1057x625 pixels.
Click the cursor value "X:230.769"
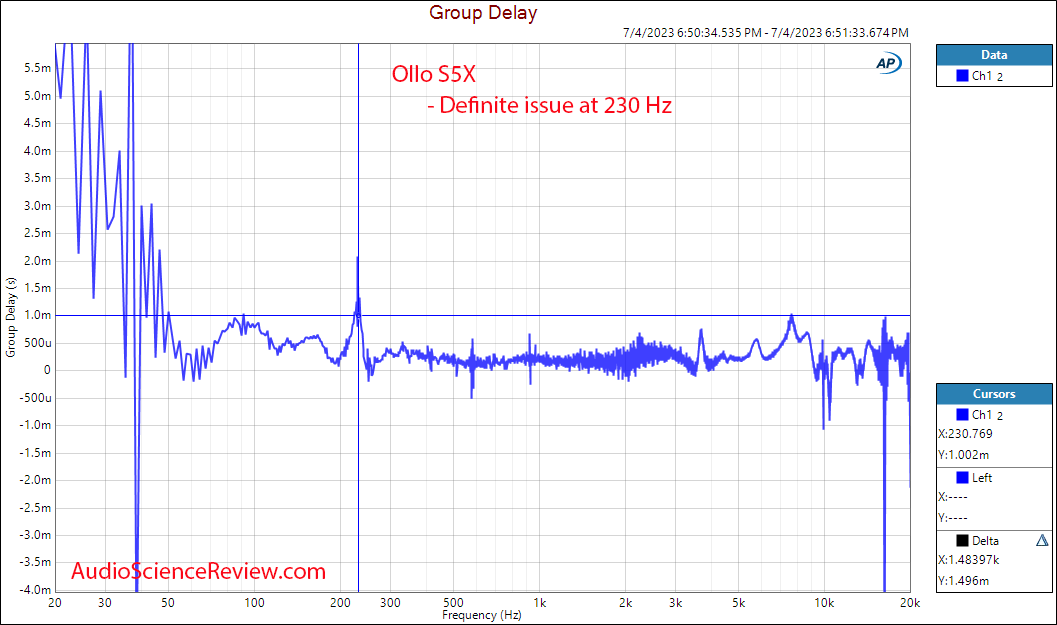coord(965,434)
